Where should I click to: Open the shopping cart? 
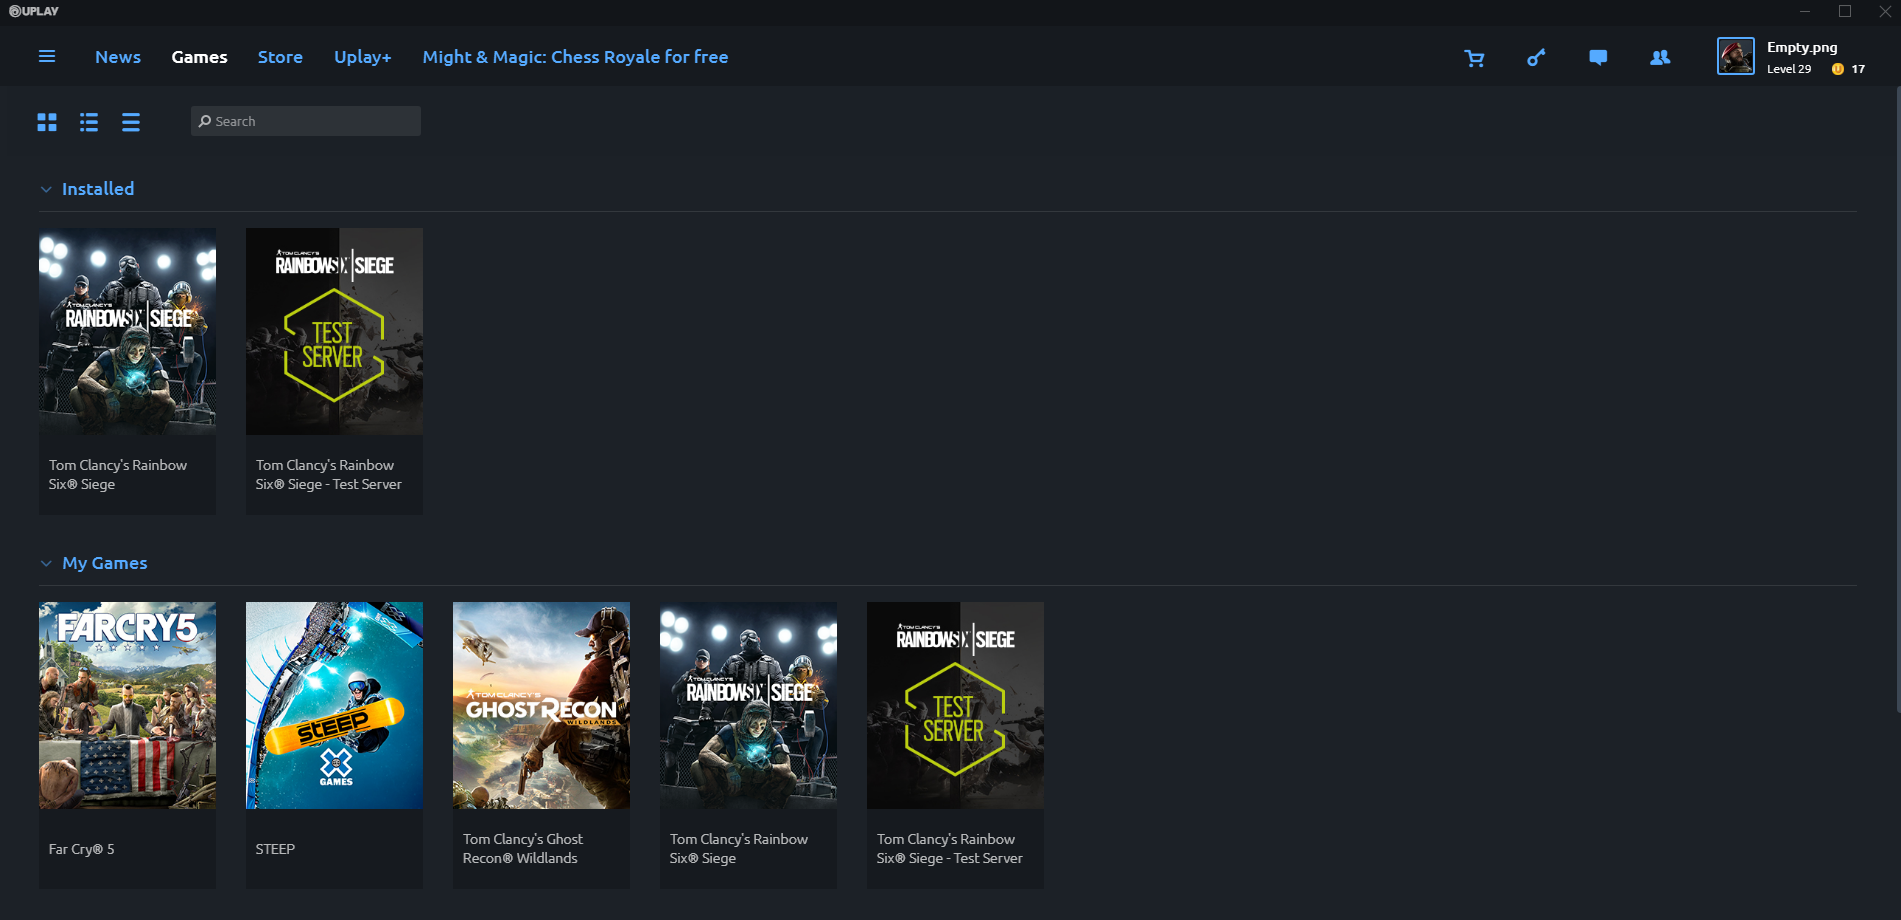pos(1474,58)
